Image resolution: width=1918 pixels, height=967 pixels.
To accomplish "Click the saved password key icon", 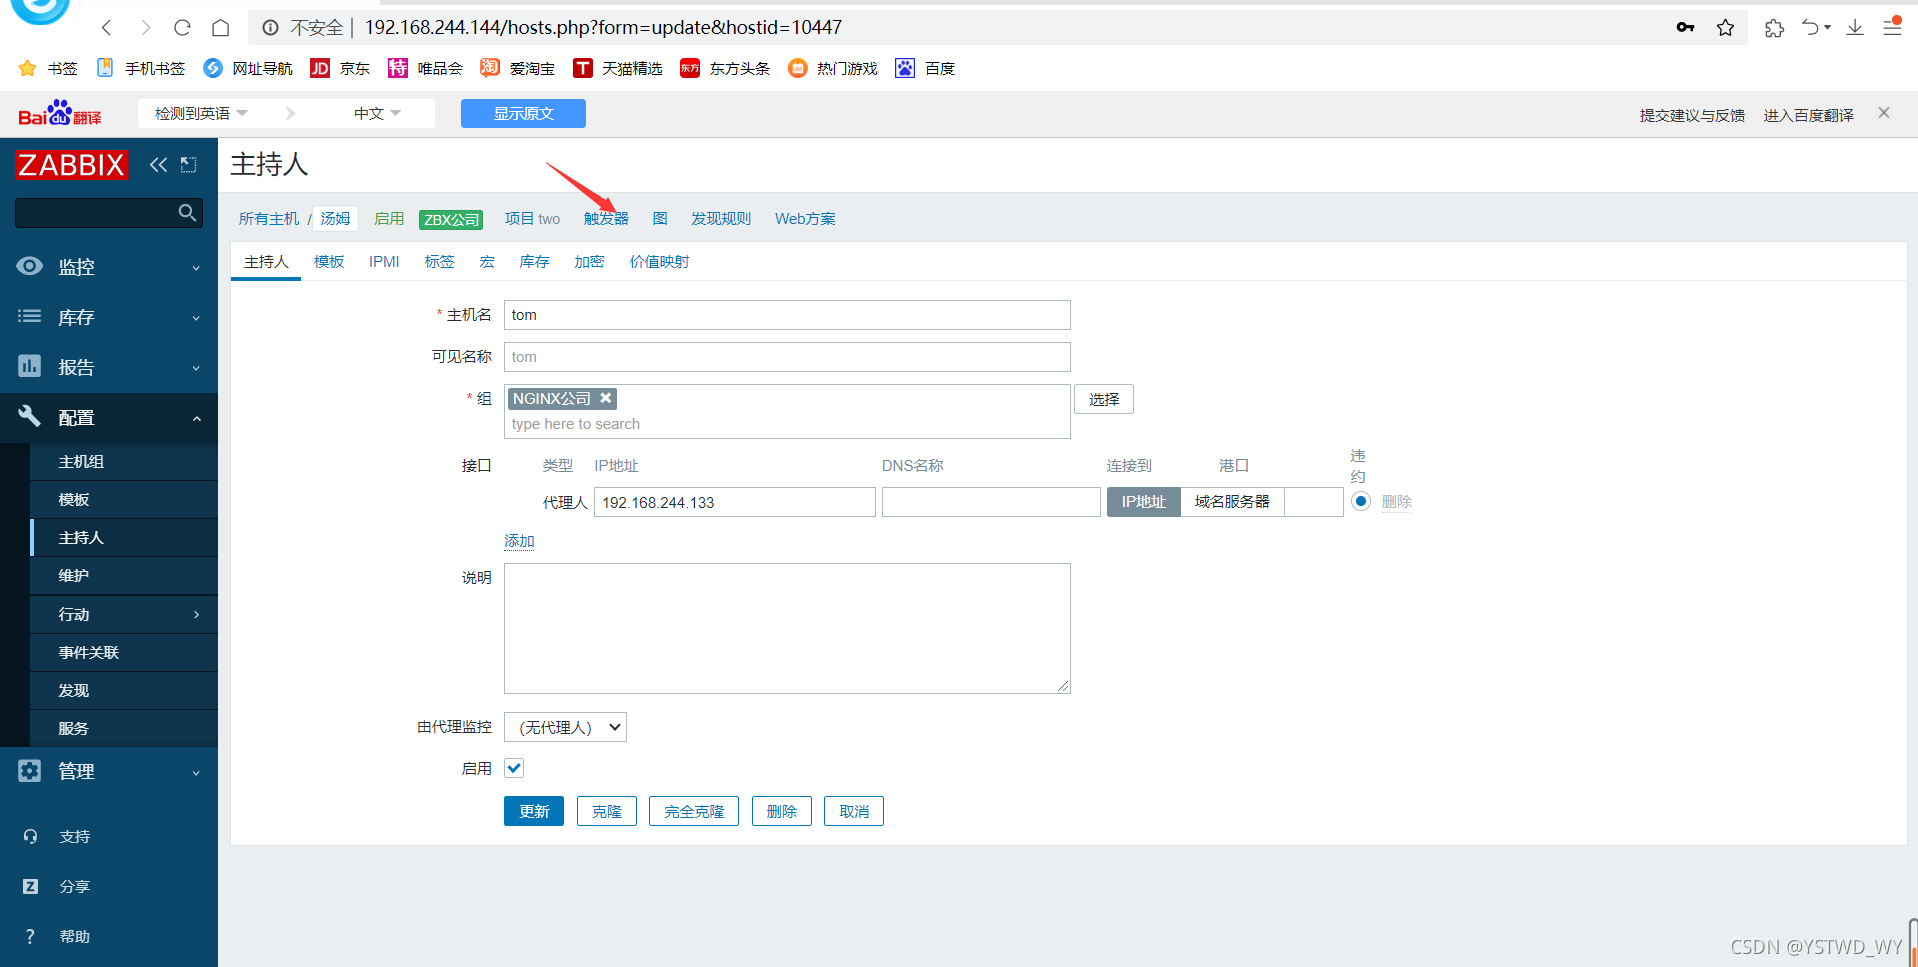I will click(1685, 27).
